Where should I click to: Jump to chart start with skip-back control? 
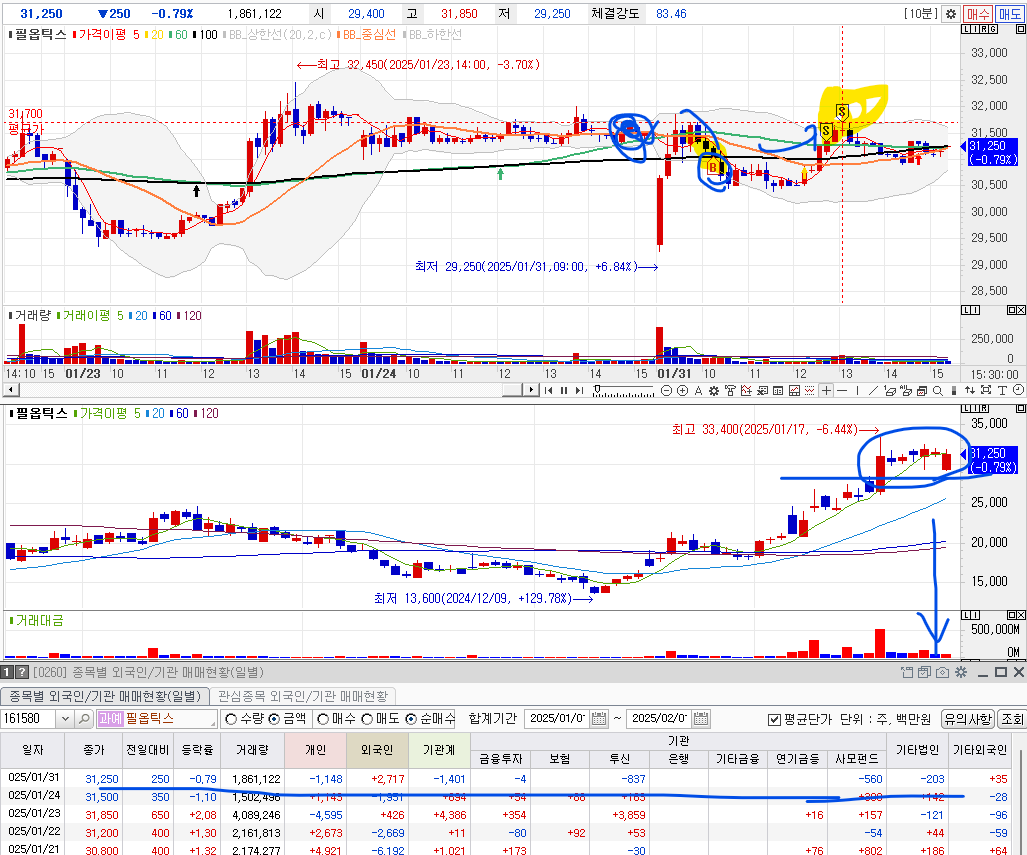pos(548,390)
